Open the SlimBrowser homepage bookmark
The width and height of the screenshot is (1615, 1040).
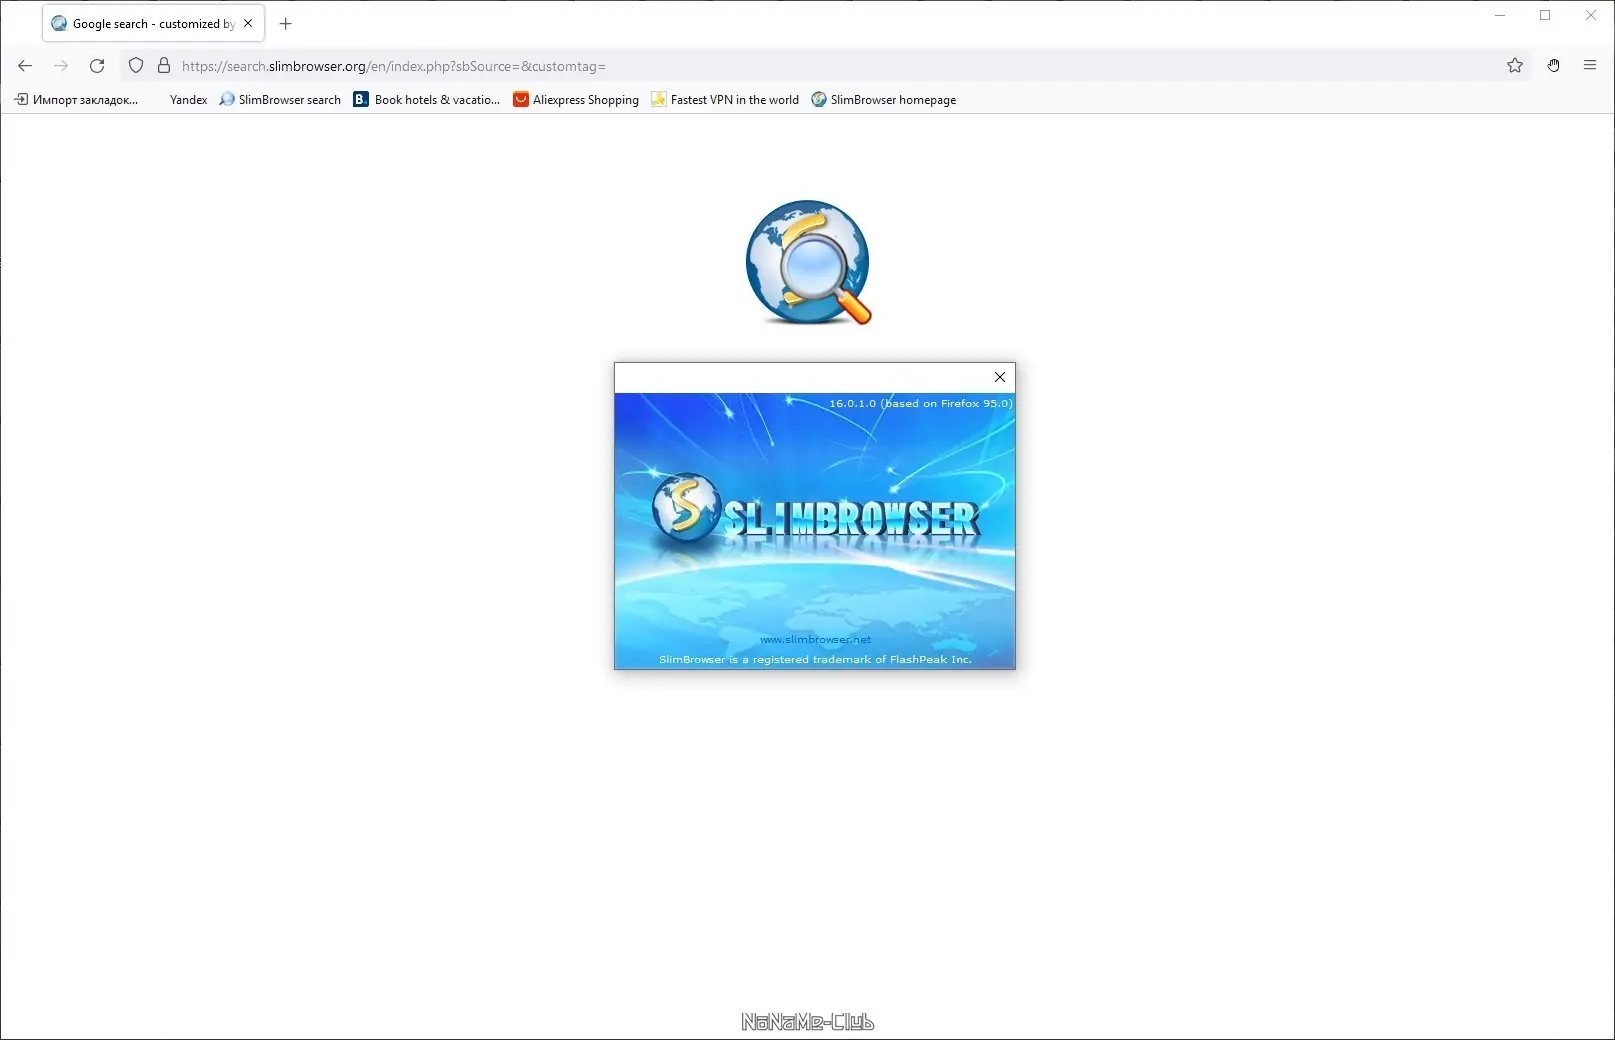click(x=884, y=99)
